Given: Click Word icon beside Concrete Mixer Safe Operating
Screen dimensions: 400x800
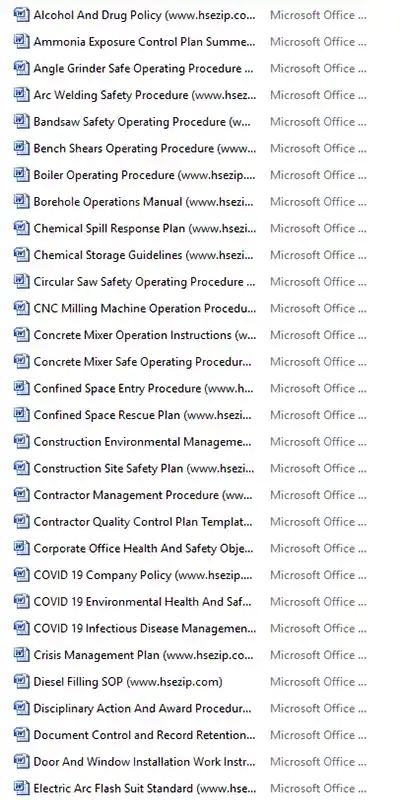Looking at the screenshot, I should [x=21, y=361].
